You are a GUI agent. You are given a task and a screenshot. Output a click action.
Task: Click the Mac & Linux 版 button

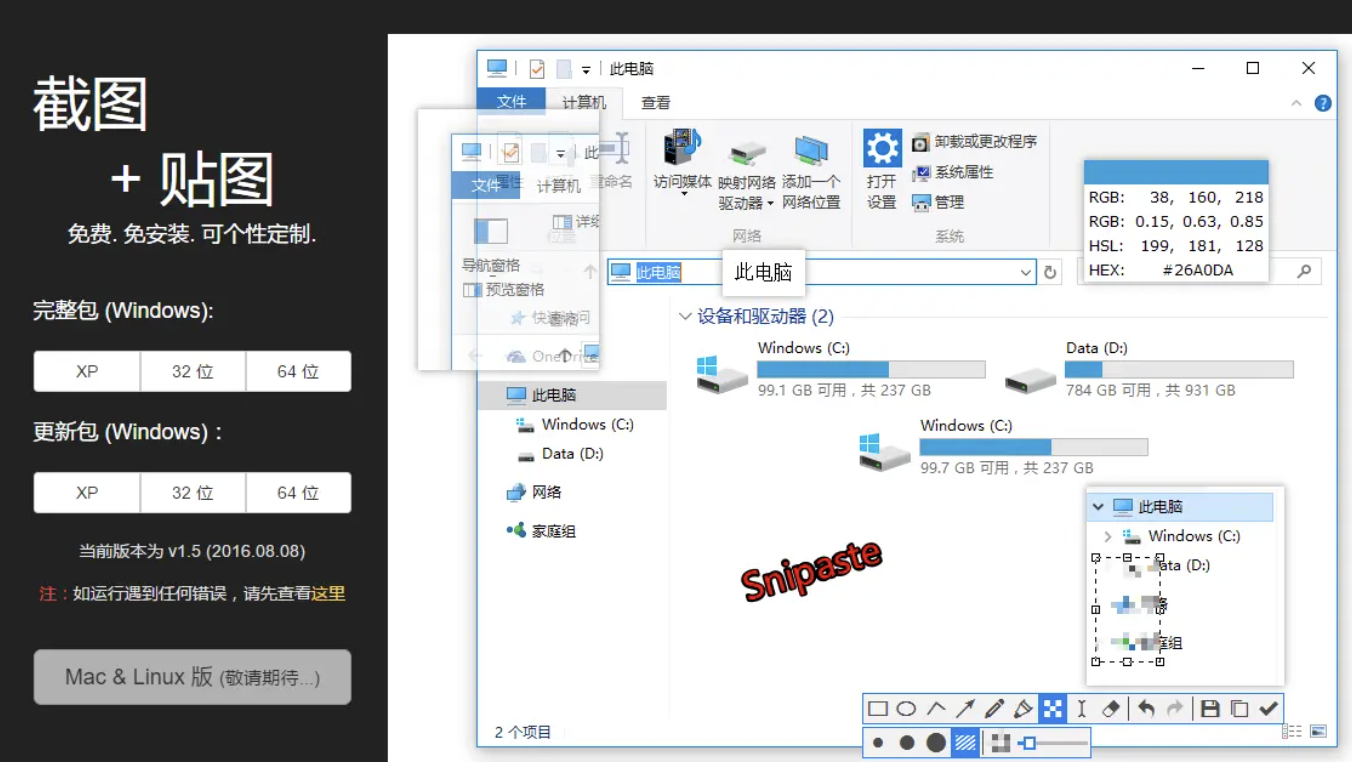(x=192, y=677)
